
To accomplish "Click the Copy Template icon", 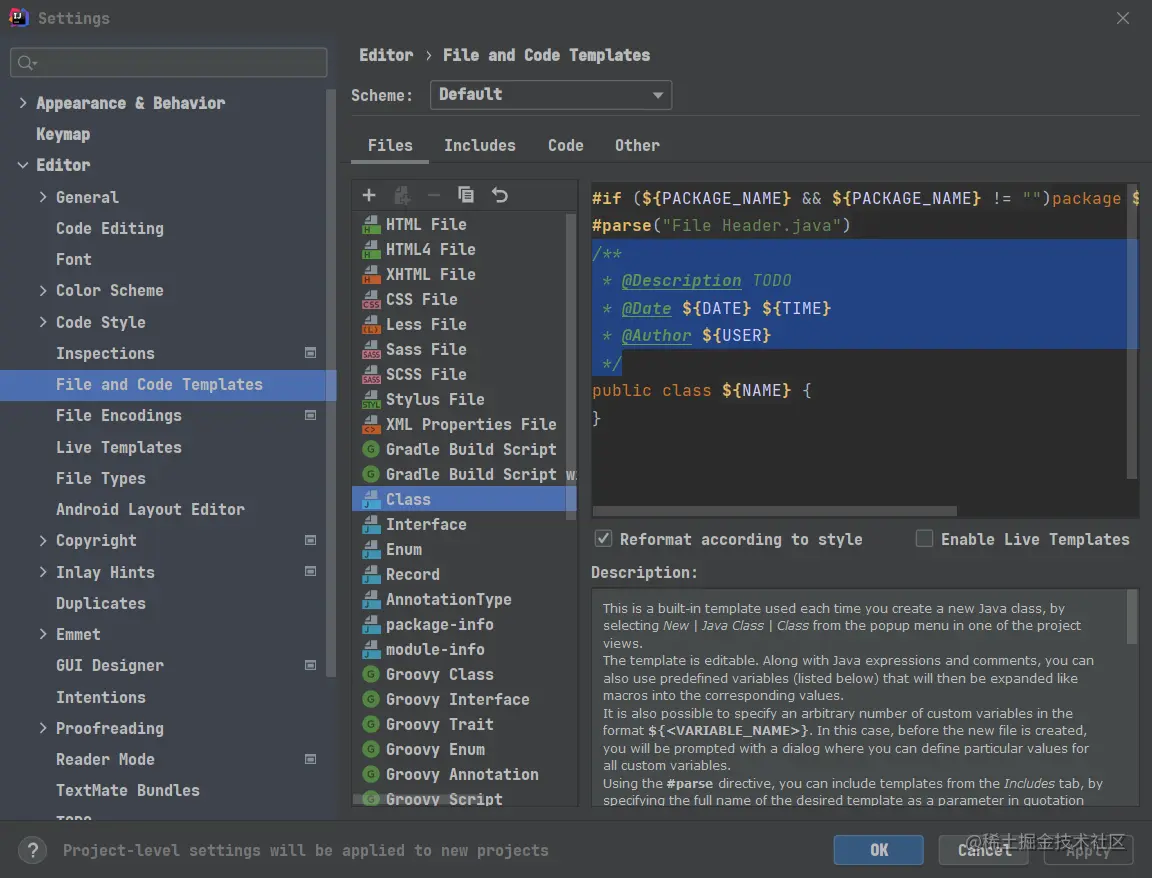I will click(x=466, y=195).
